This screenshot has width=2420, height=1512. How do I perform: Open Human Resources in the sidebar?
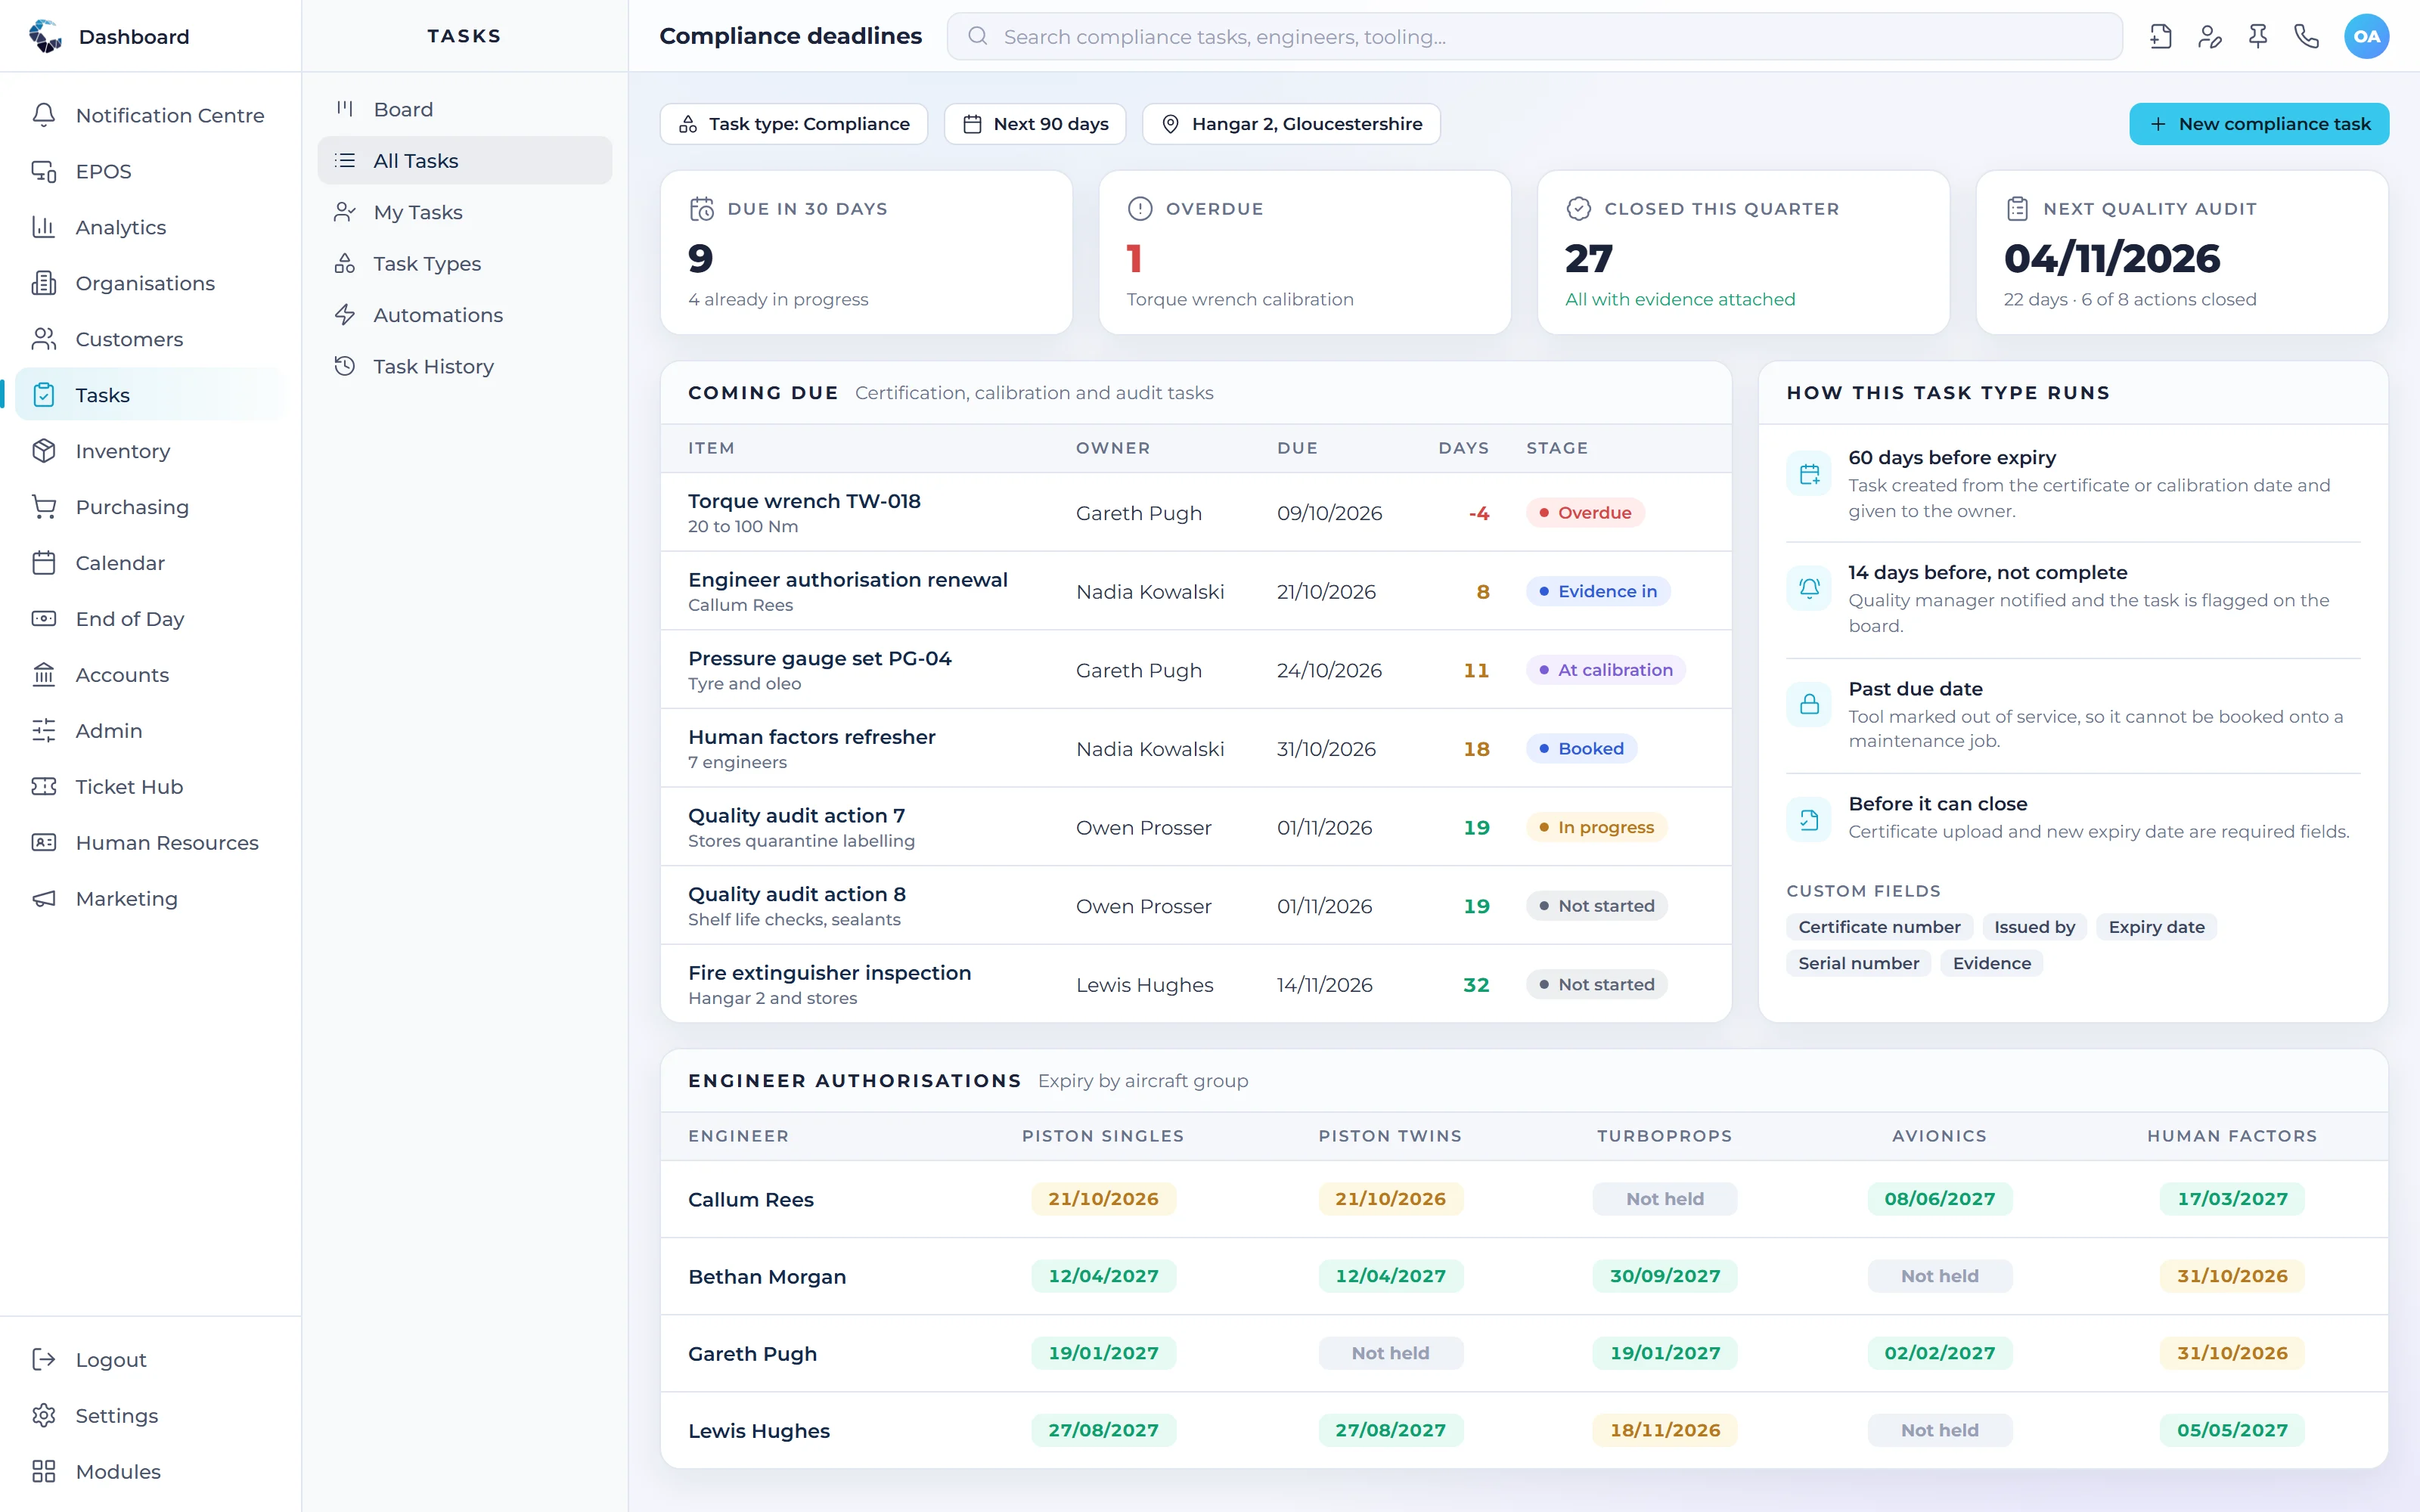click(x=150, y=843)
